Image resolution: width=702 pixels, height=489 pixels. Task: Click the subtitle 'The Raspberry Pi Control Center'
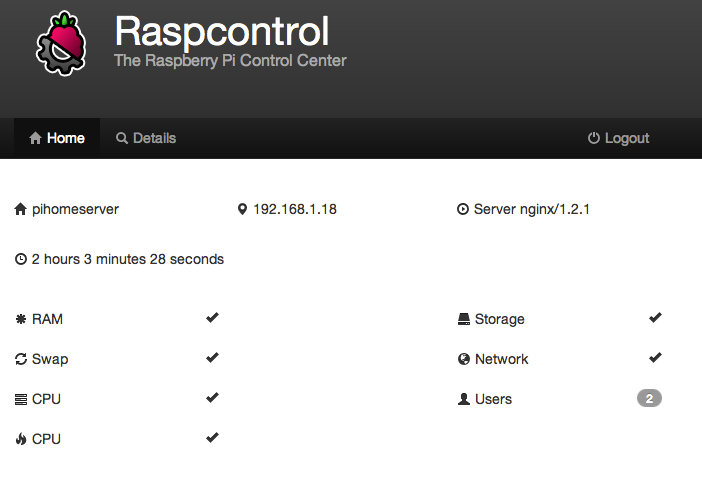pos(230,60)
